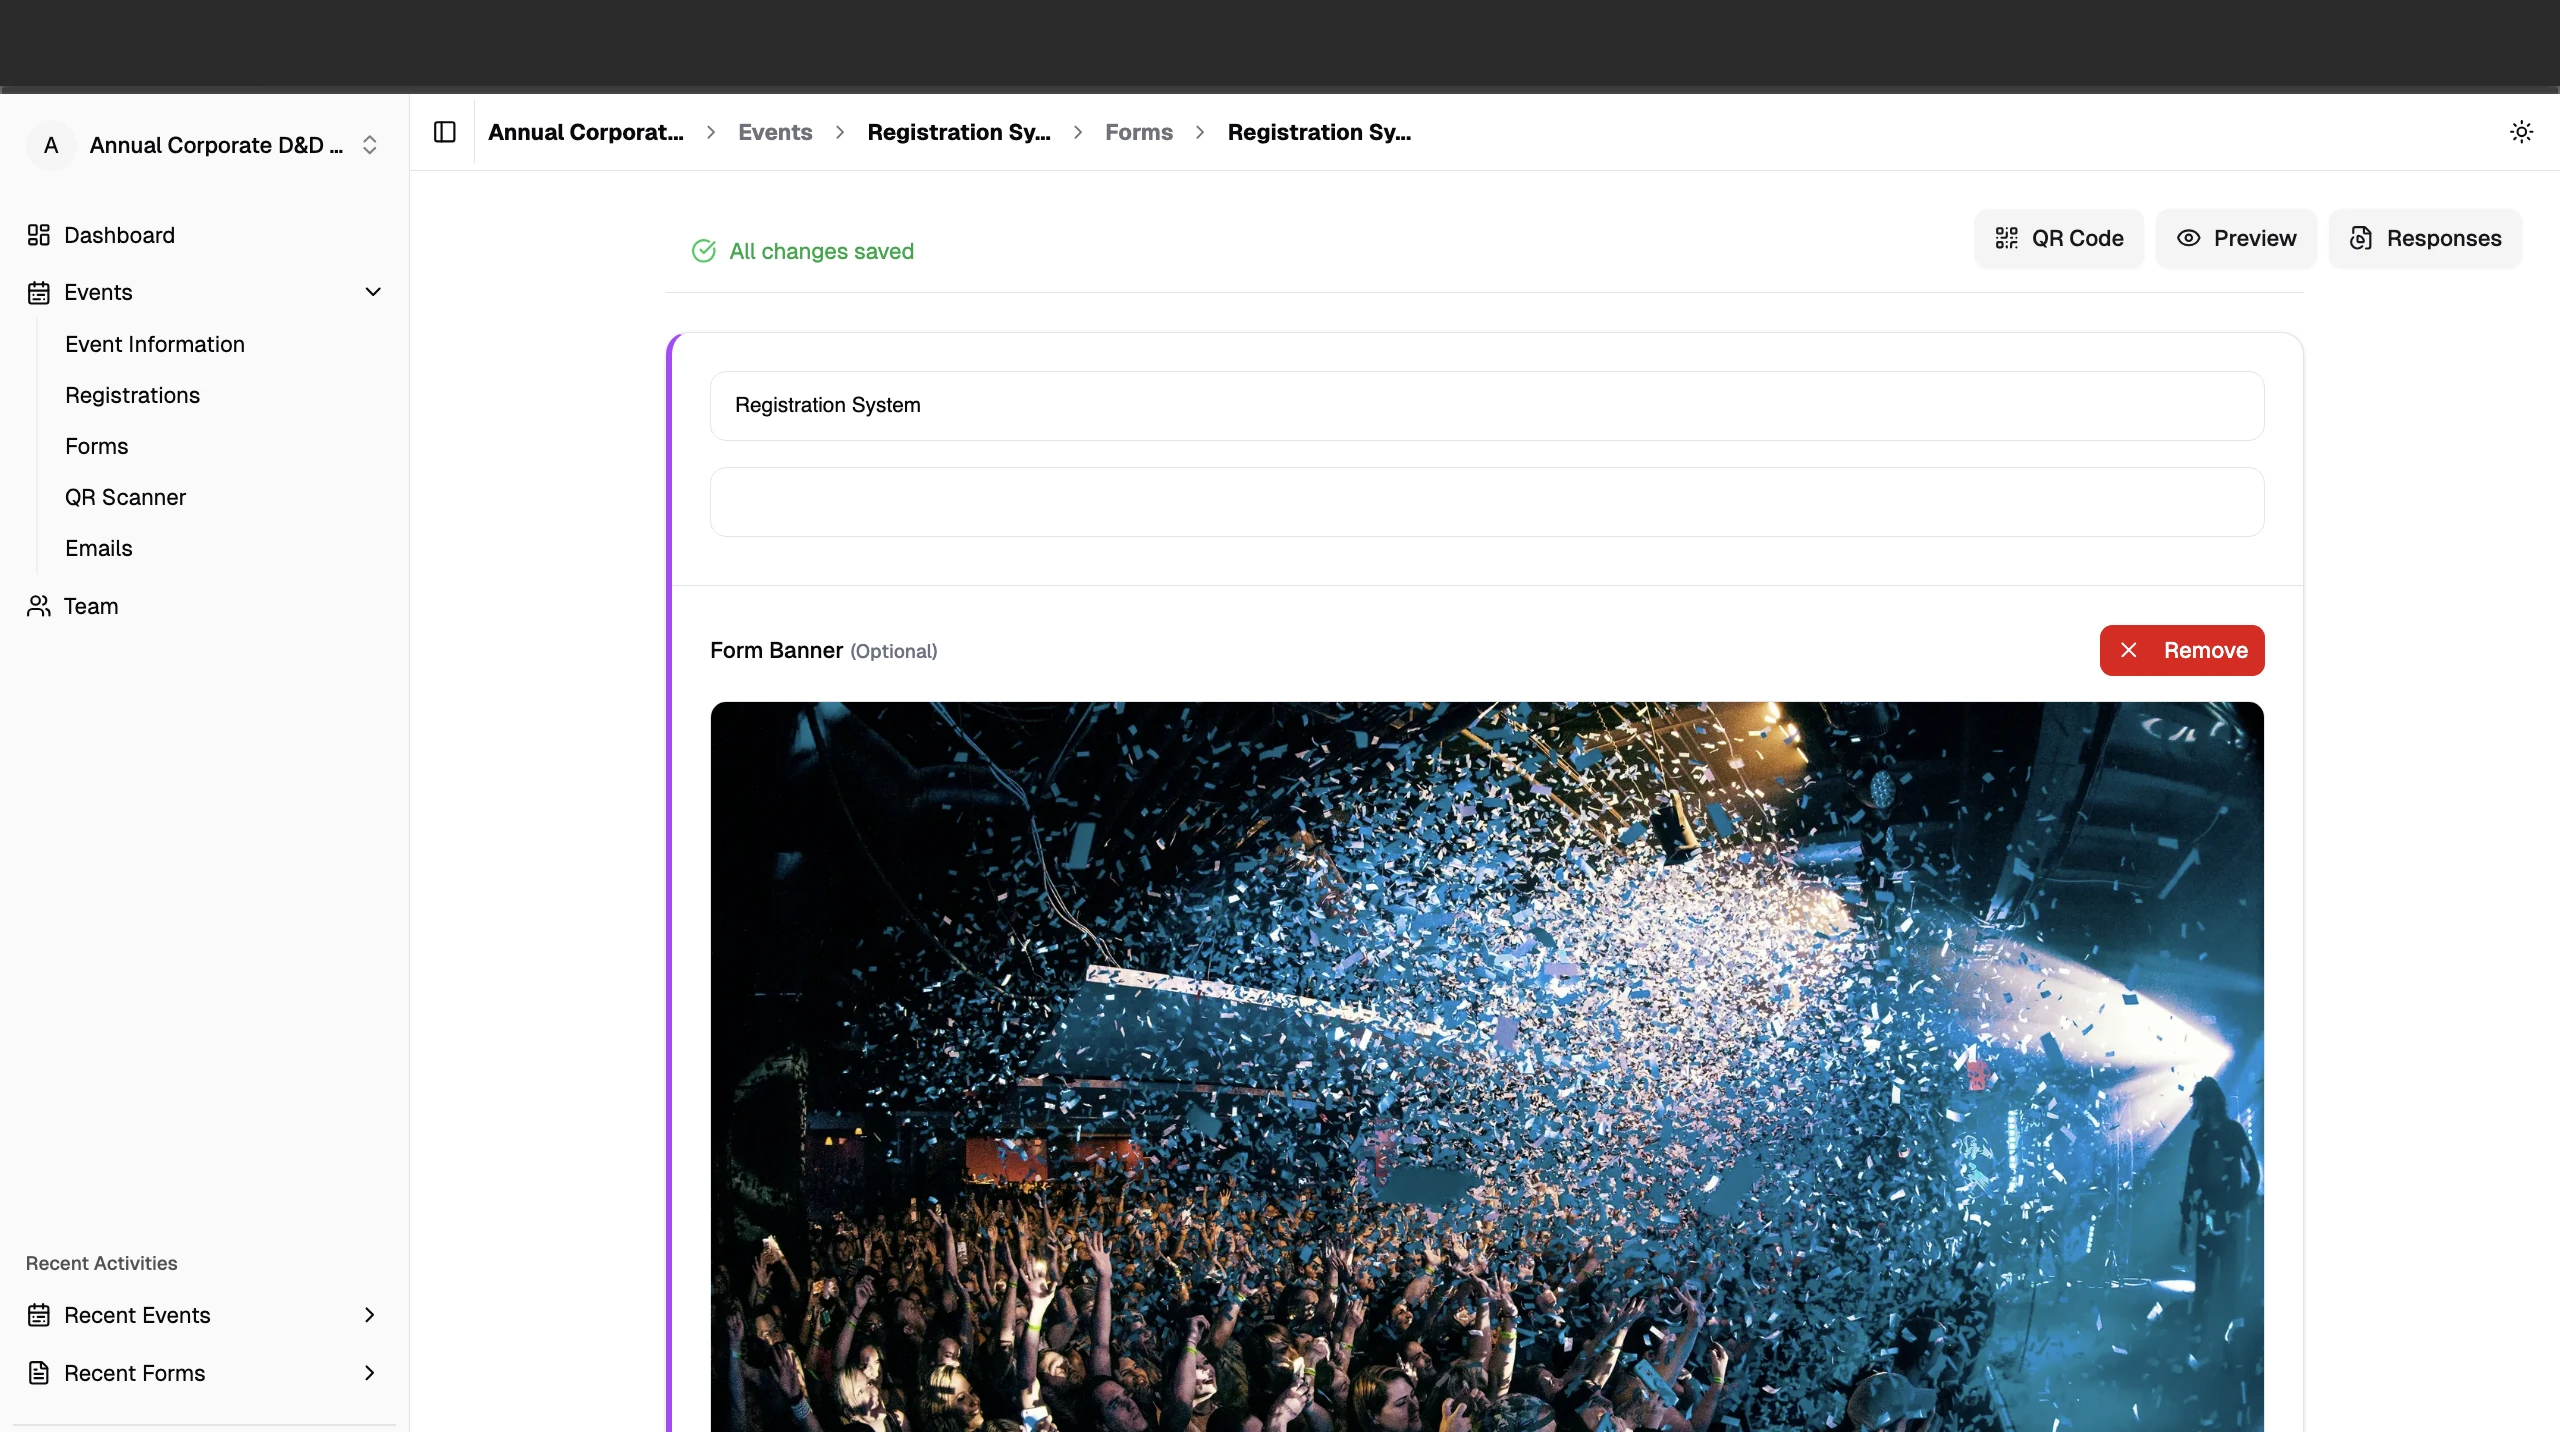This screenshot has width=2560, height=1432.
Task: Open Preview using the eye icon
Action: (x=2188, y=238)
